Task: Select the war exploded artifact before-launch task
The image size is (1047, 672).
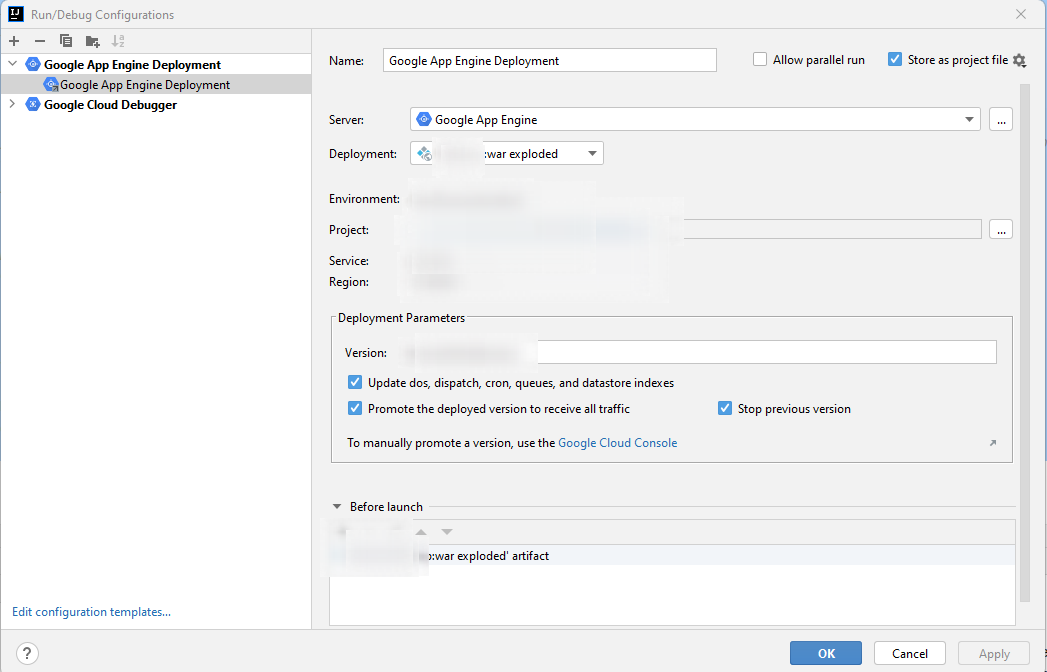Action: pos(672,555)
